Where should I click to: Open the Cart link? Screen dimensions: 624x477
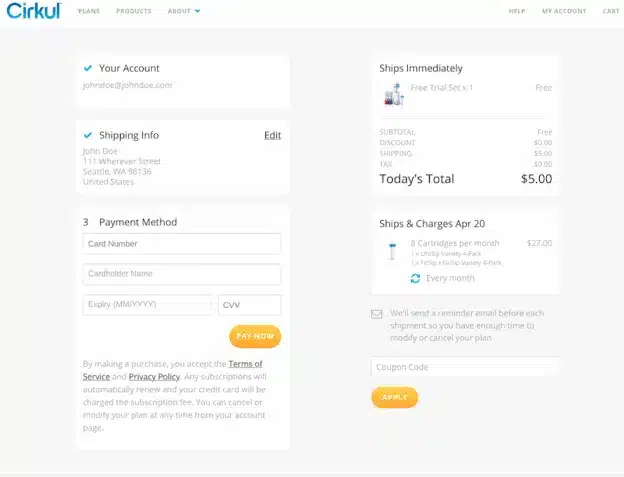610,11
